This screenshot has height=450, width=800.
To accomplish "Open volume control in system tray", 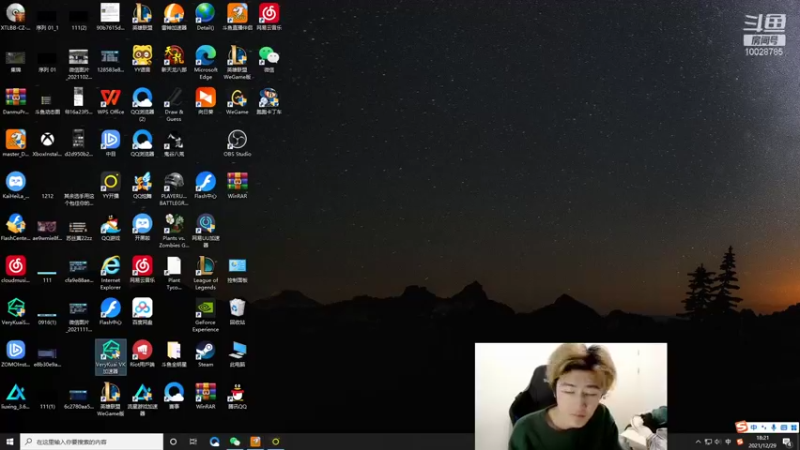I will click(x=718, y=442).
